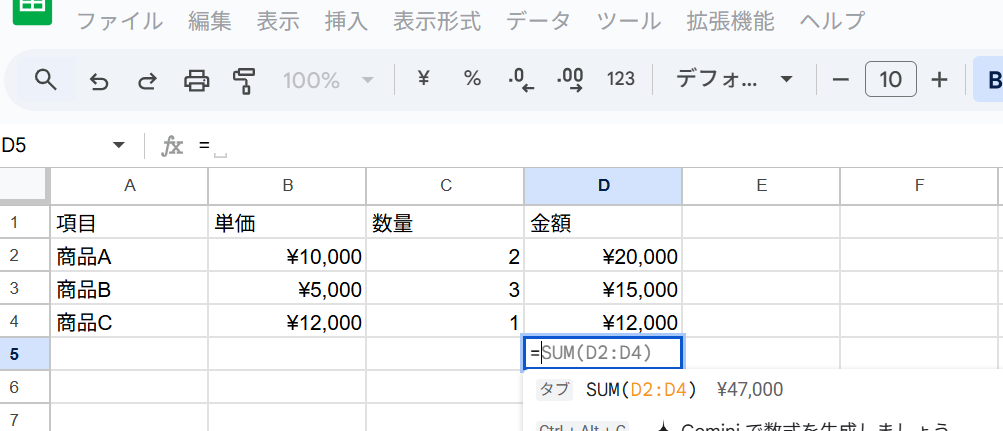This screenshot has height=431, width=1003.
Task: Open the D5 name box dropdown
Action: click(119, 146)
